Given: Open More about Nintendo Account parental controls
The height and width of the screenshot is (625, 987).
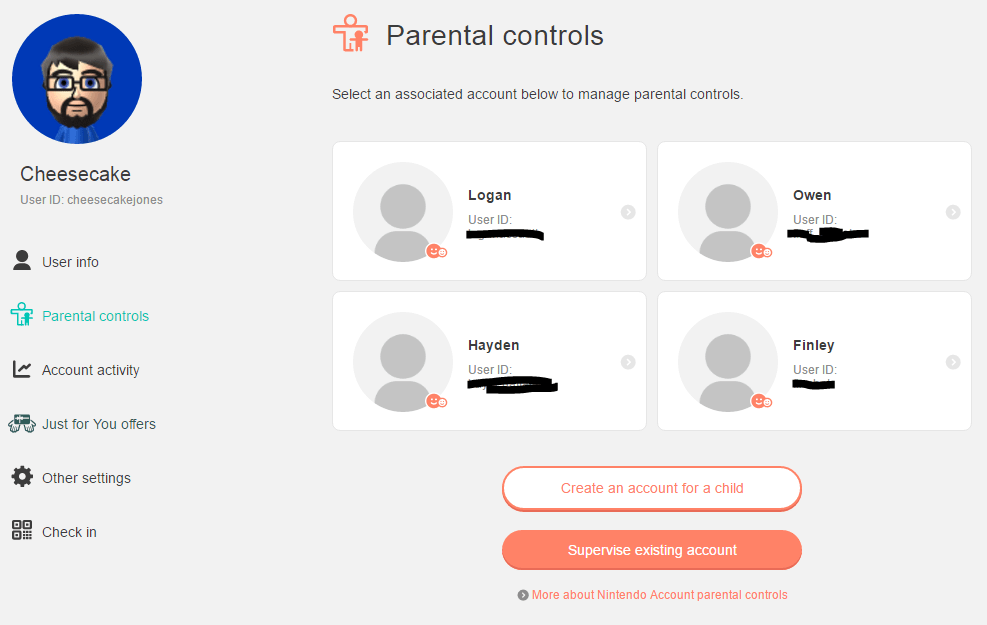Looking at the screenshot, I should point(659,595).
